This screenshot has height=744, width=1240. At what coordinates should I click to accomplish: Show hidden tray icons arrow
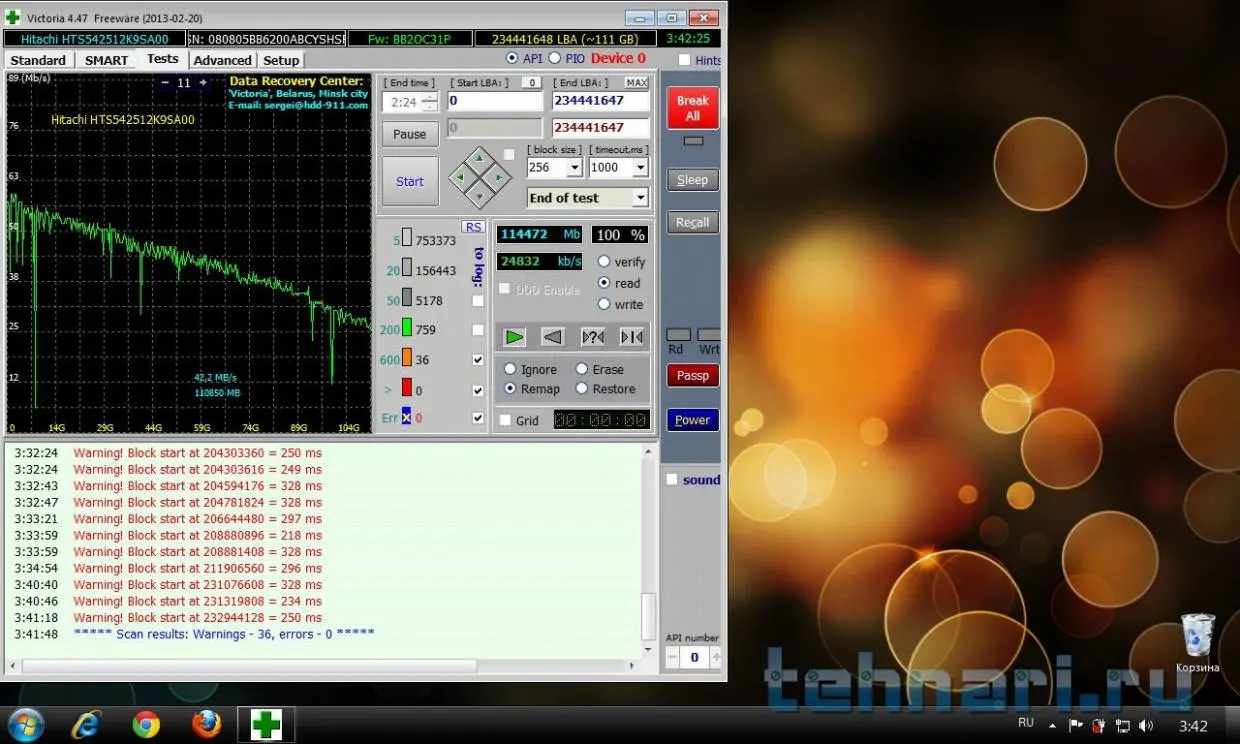point(1052,725)
